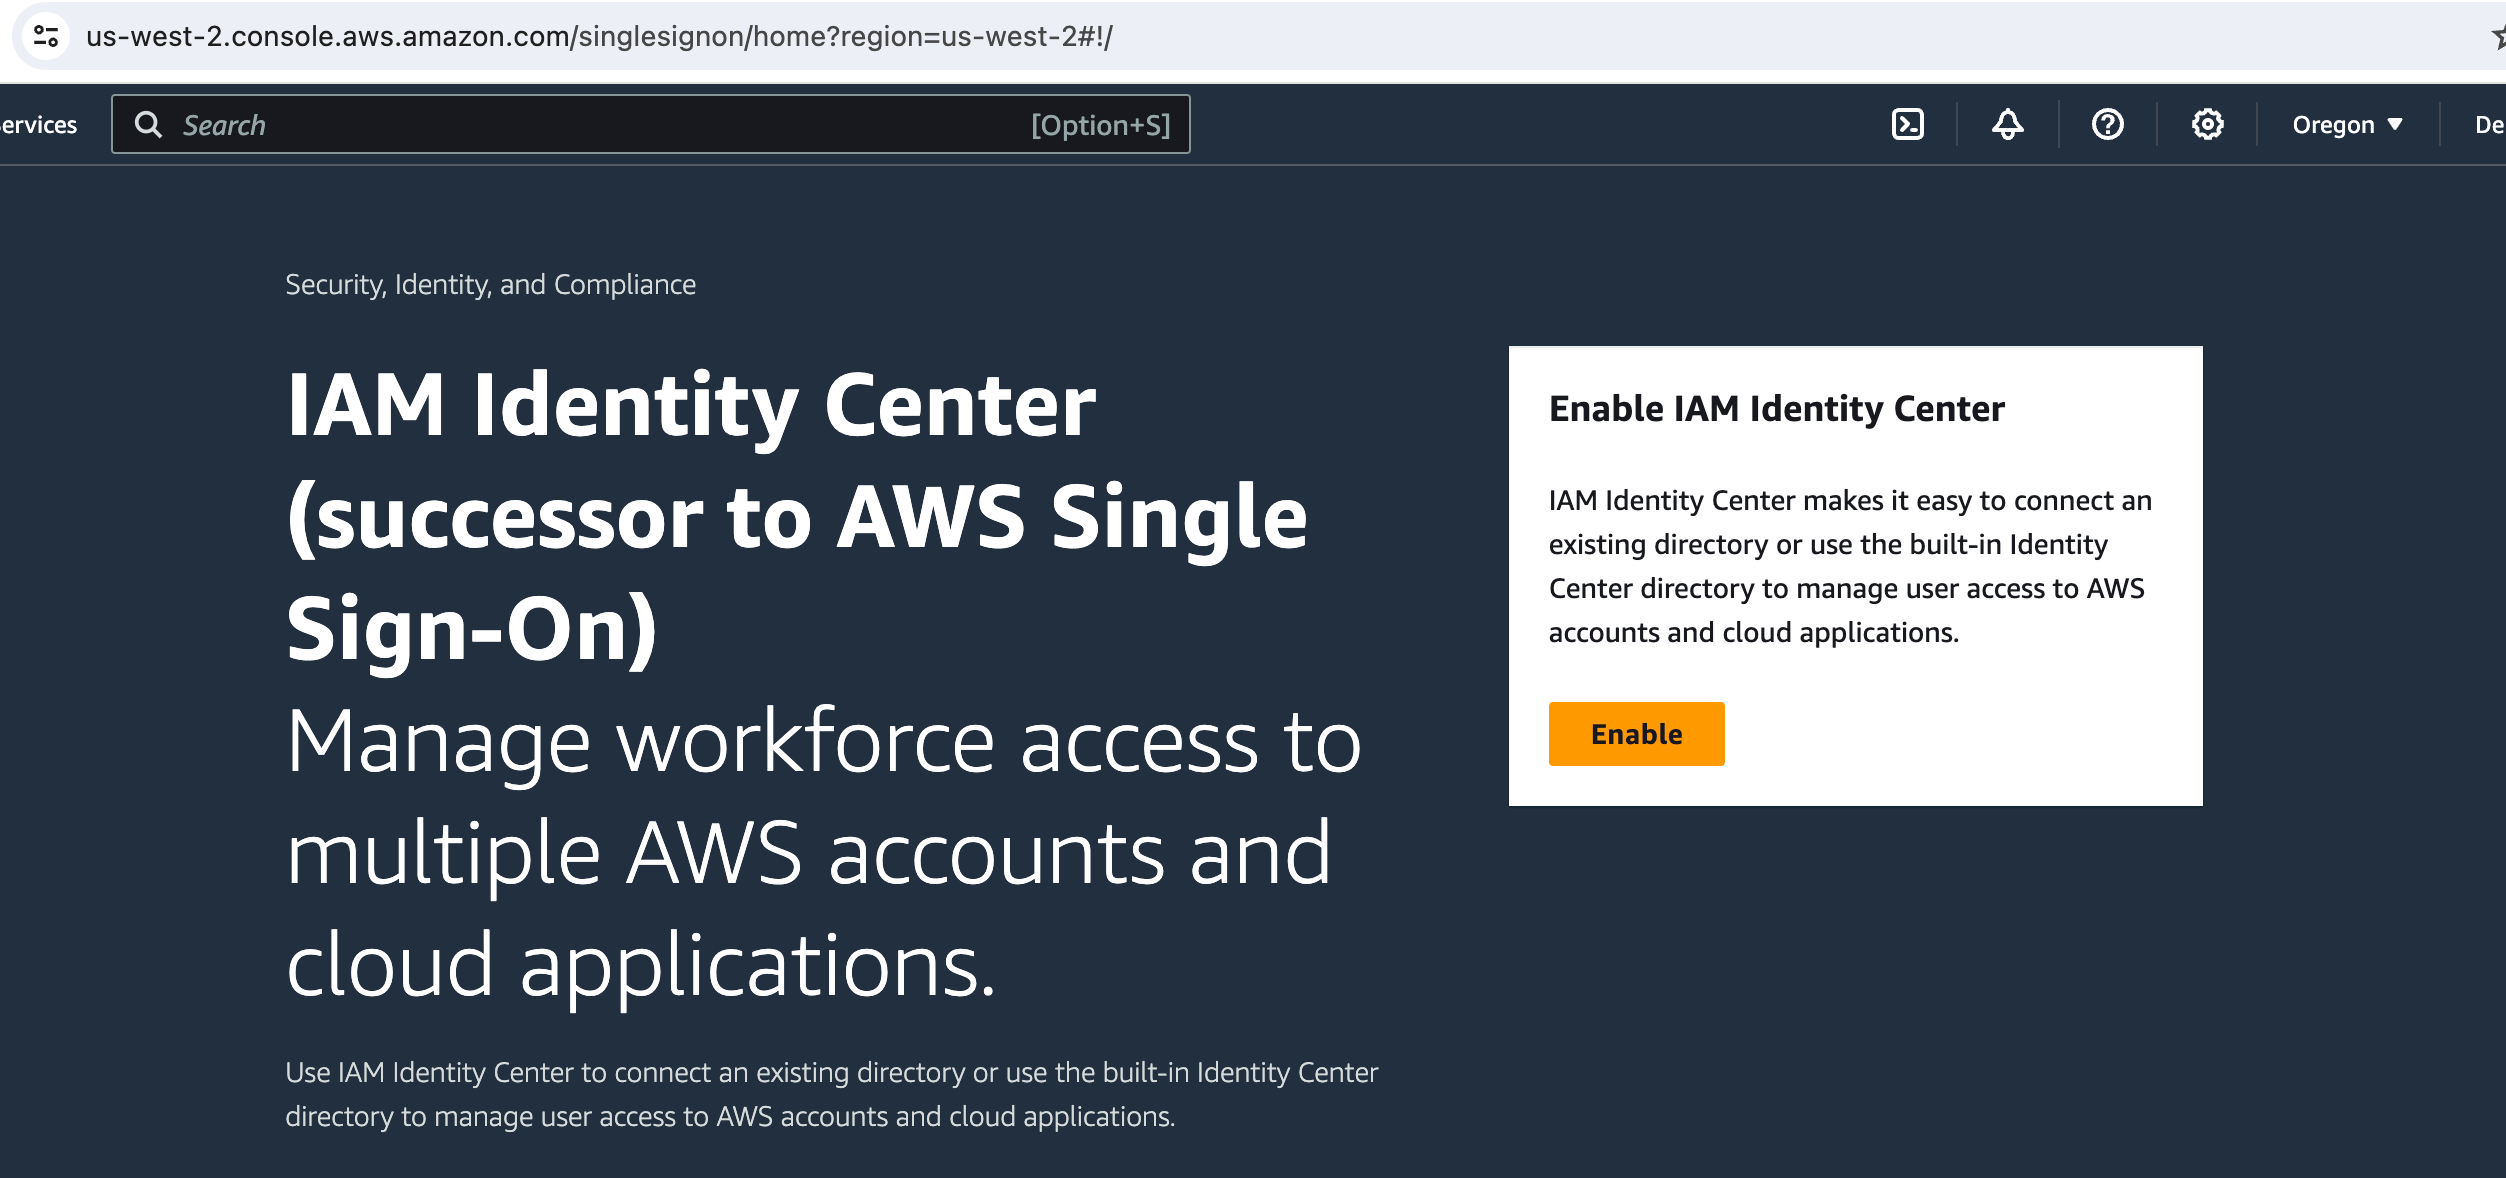Image resolution: width=2506 pixels, height=1178 pixels.
Task: Open the Services menu
Action: [x=38, y=124]
